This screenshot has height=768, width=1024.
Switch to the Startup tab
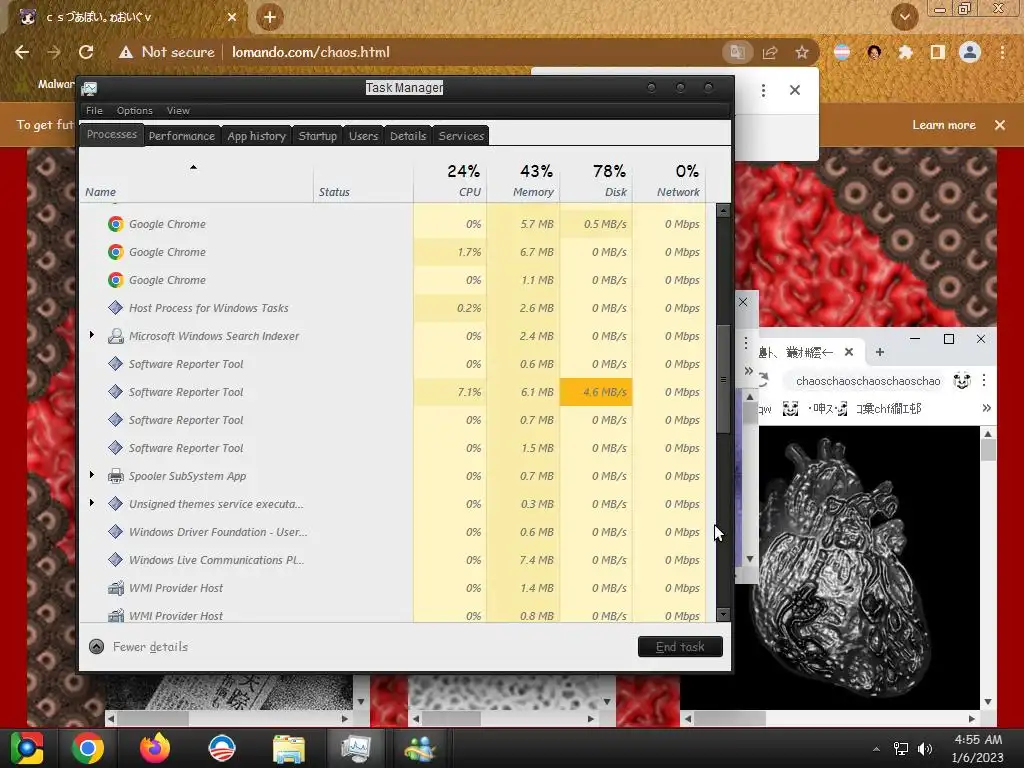317,136
